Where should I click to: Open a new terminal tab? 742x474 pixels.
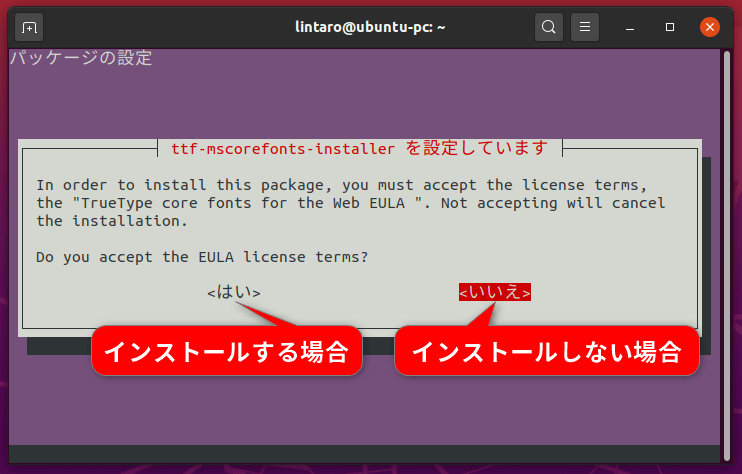(29, 27)
